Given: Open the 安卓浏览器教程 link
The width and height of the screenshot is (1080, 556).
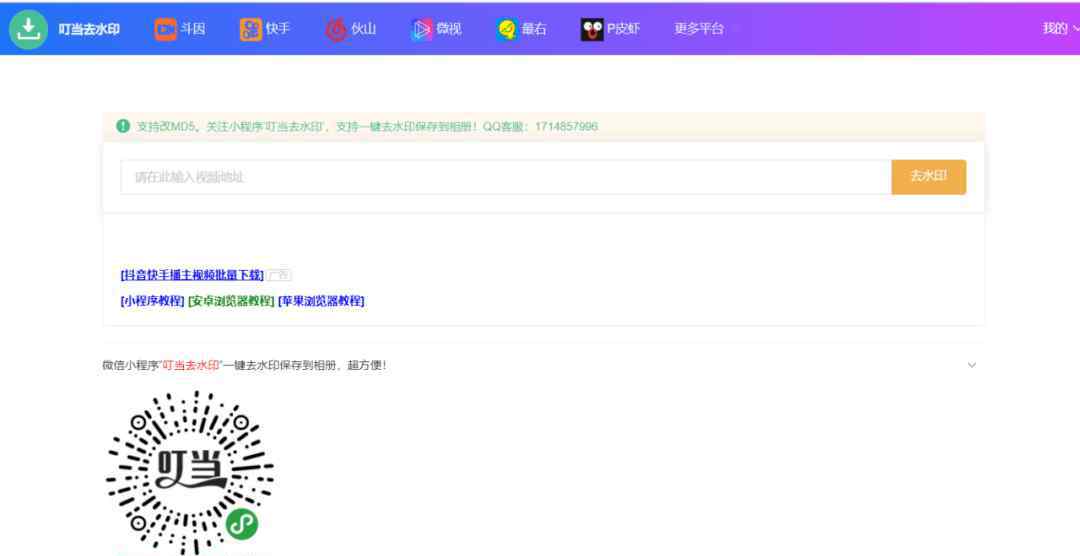Looking at the screenshot, I should 231,301.
